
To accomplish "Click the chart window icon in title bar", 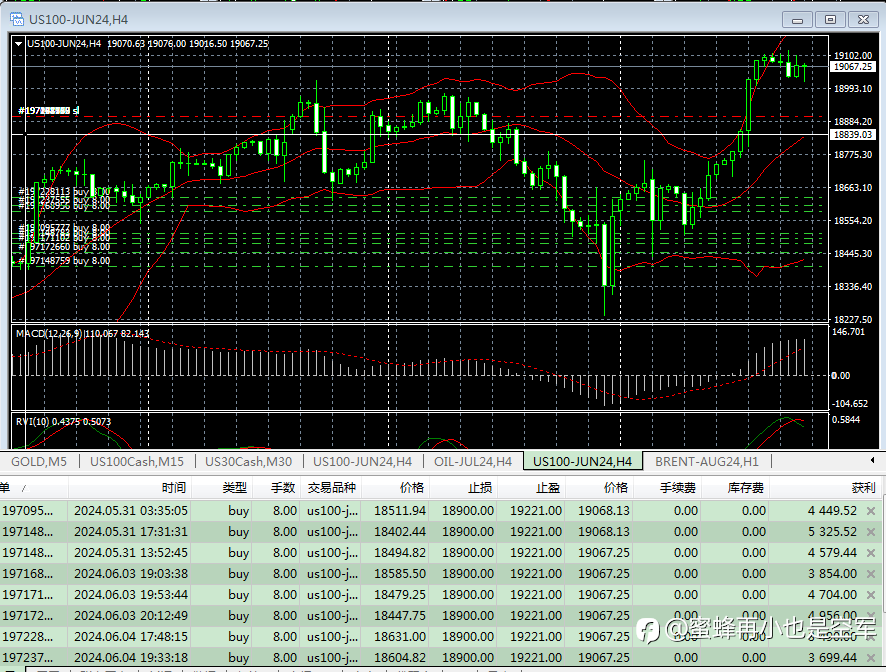I will (16, 19).
